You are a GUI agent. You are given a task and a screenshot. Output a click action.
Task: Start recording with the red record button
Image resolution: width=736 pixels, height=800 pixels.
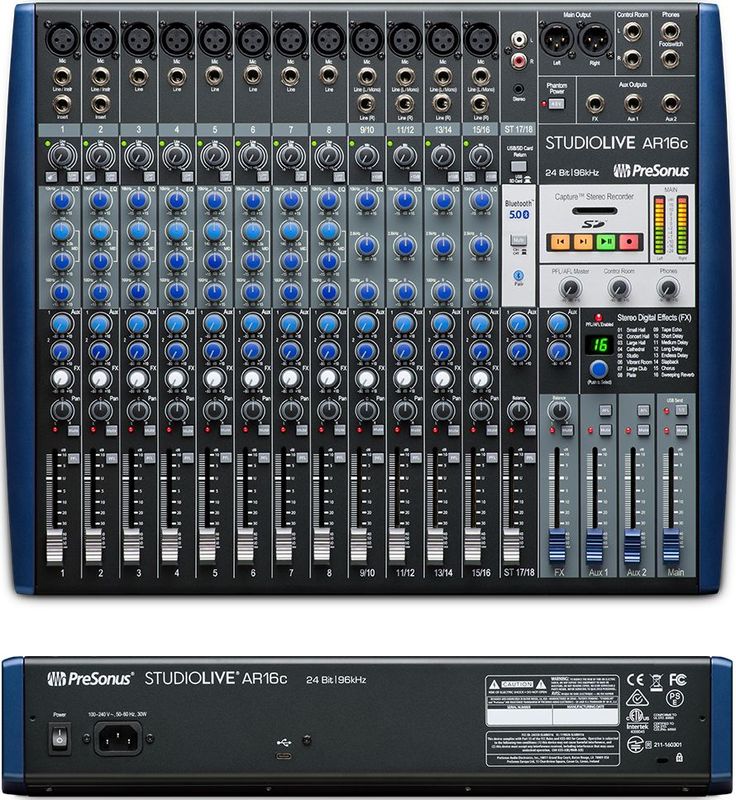tap(629, 242)
